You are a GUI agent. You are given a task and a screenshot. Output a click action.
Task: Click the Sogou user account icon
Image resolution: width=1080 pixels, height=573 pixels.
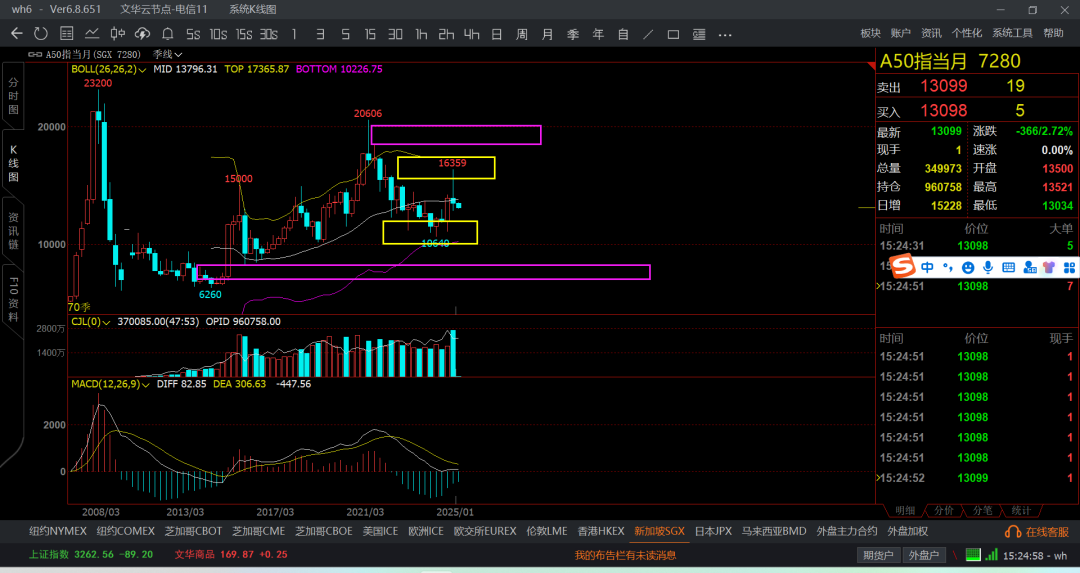[x=1030, y=267]
